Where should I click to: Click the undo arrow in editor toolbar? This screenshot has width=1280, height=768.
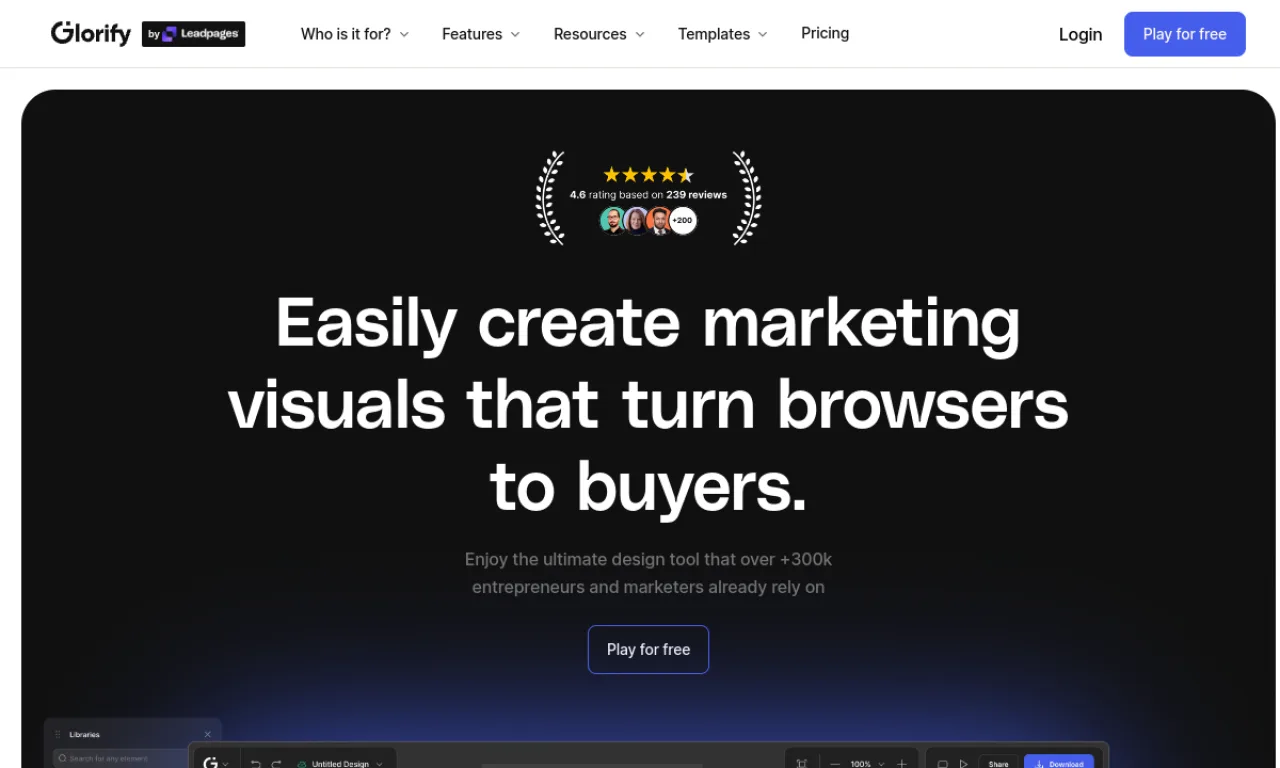click(x=256, y=764)
